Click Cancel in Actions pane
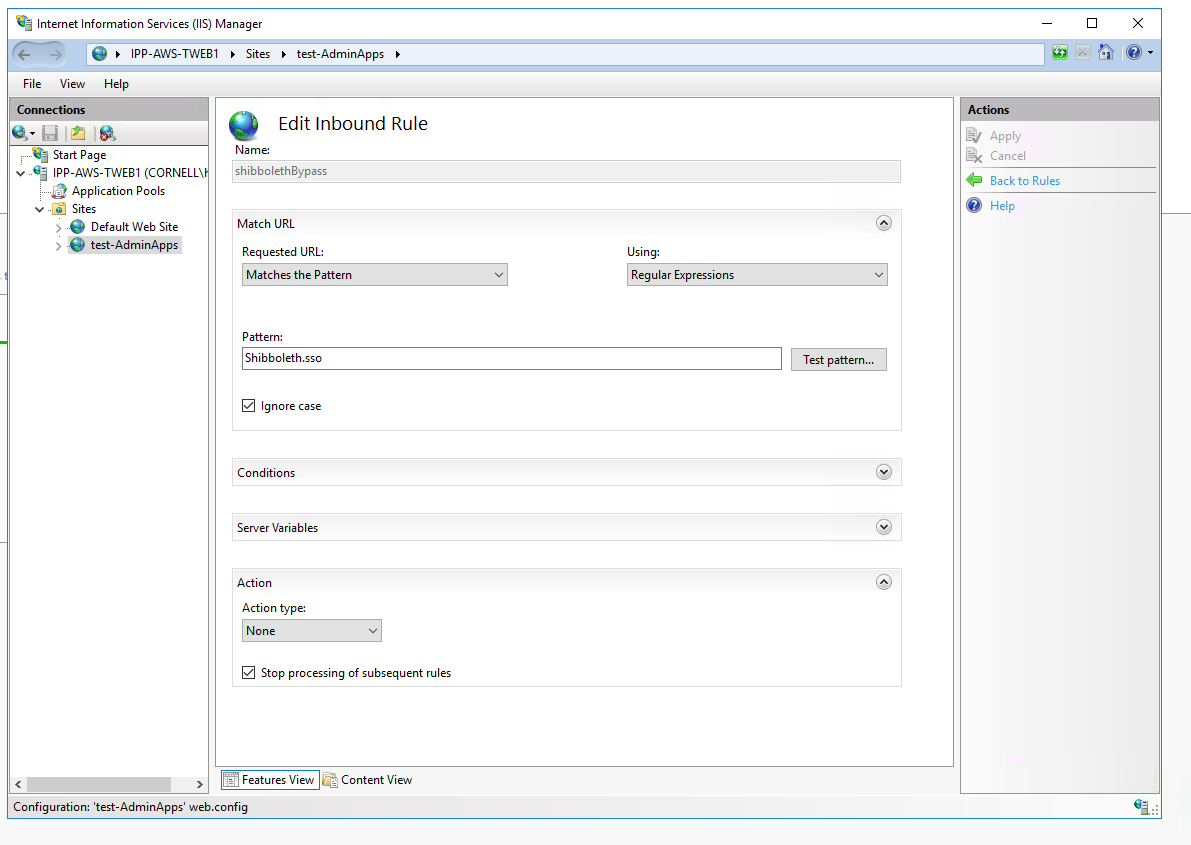 pyautogui.click(x=1007, y=156)
